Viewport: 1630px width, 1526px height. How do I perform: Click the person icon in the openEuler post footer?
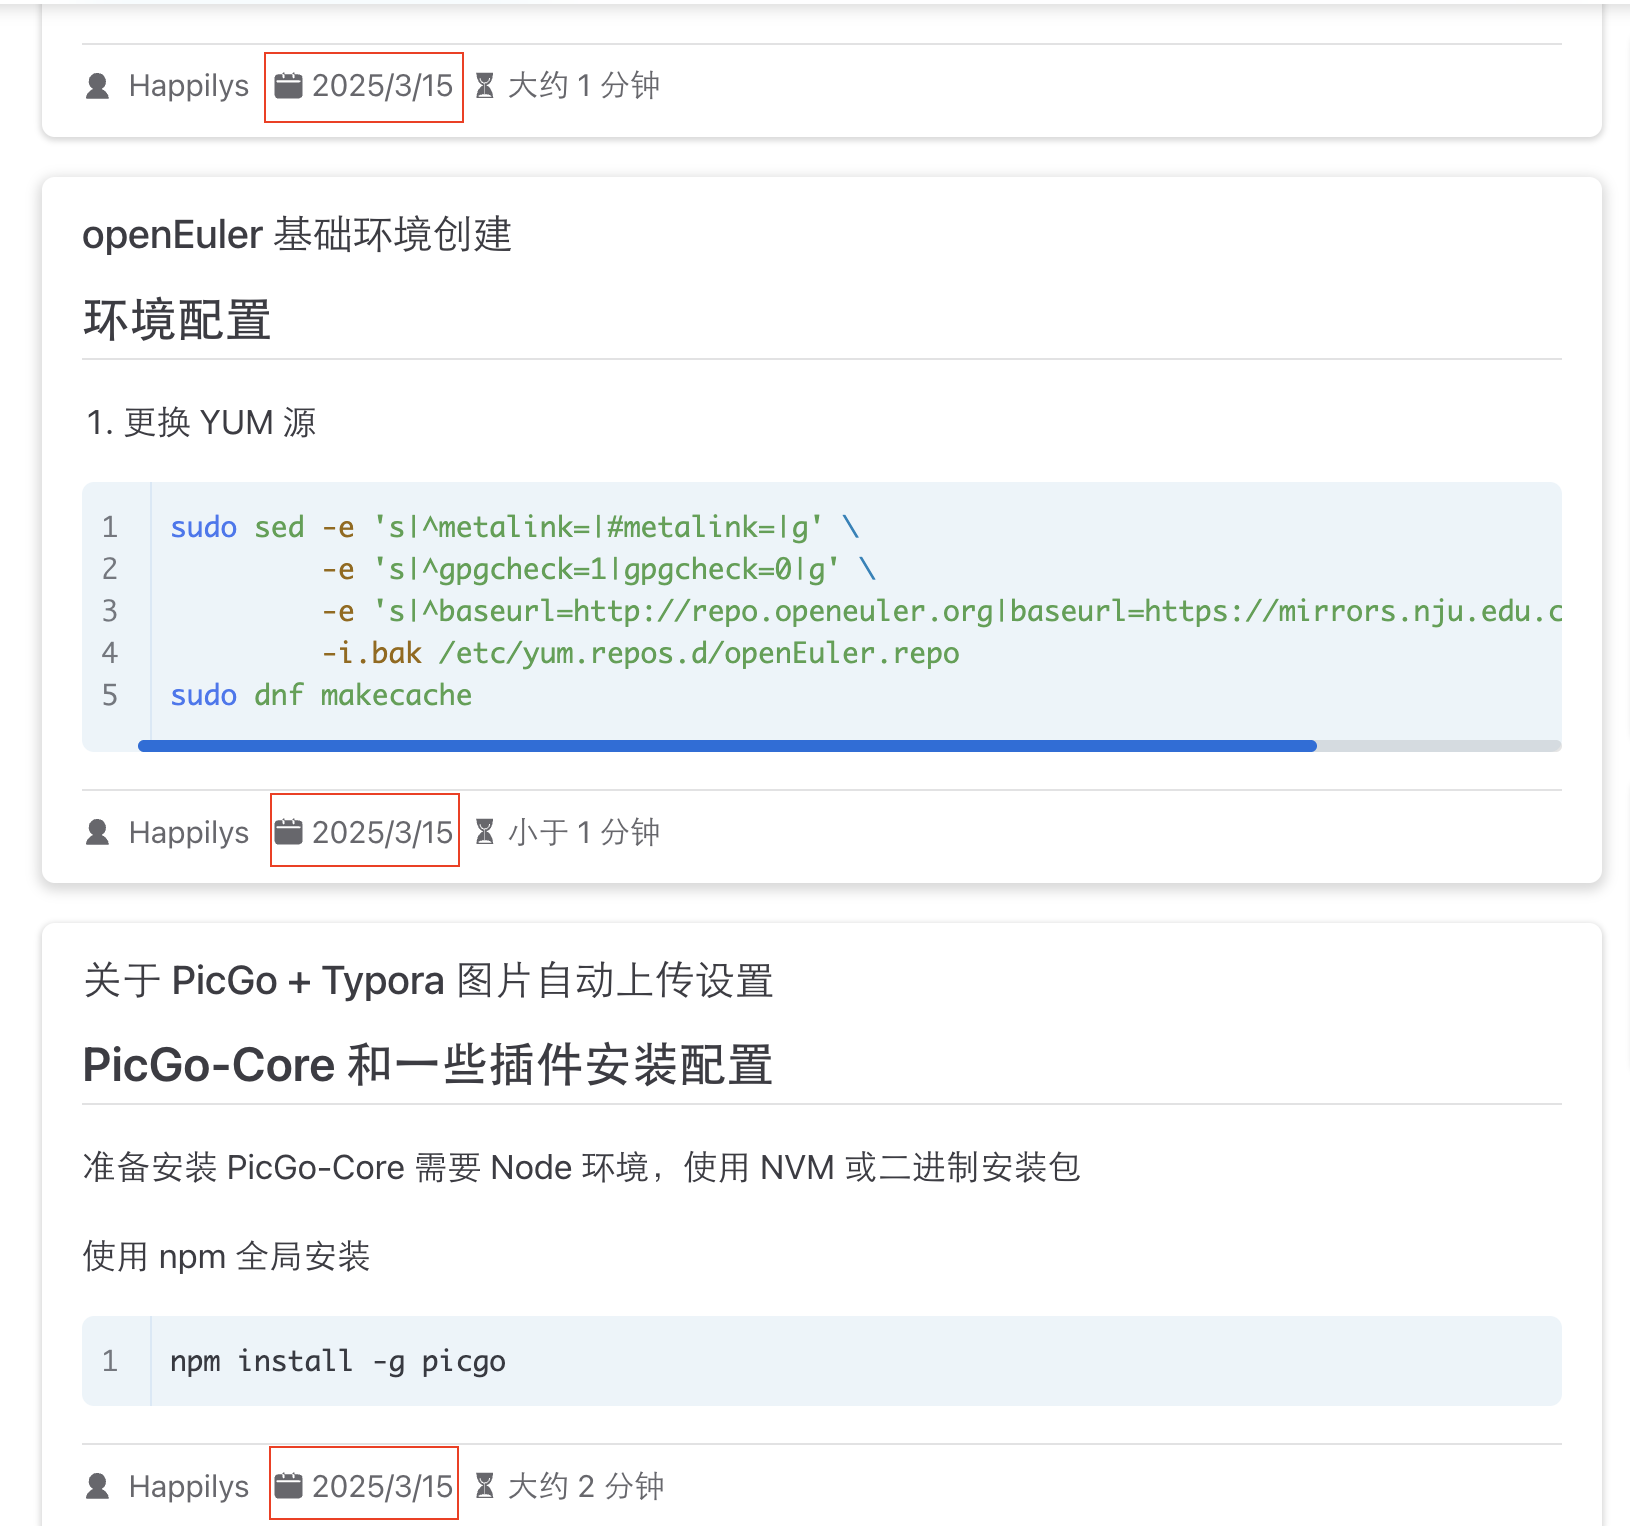pyautogui.click(x=97, y=832)
